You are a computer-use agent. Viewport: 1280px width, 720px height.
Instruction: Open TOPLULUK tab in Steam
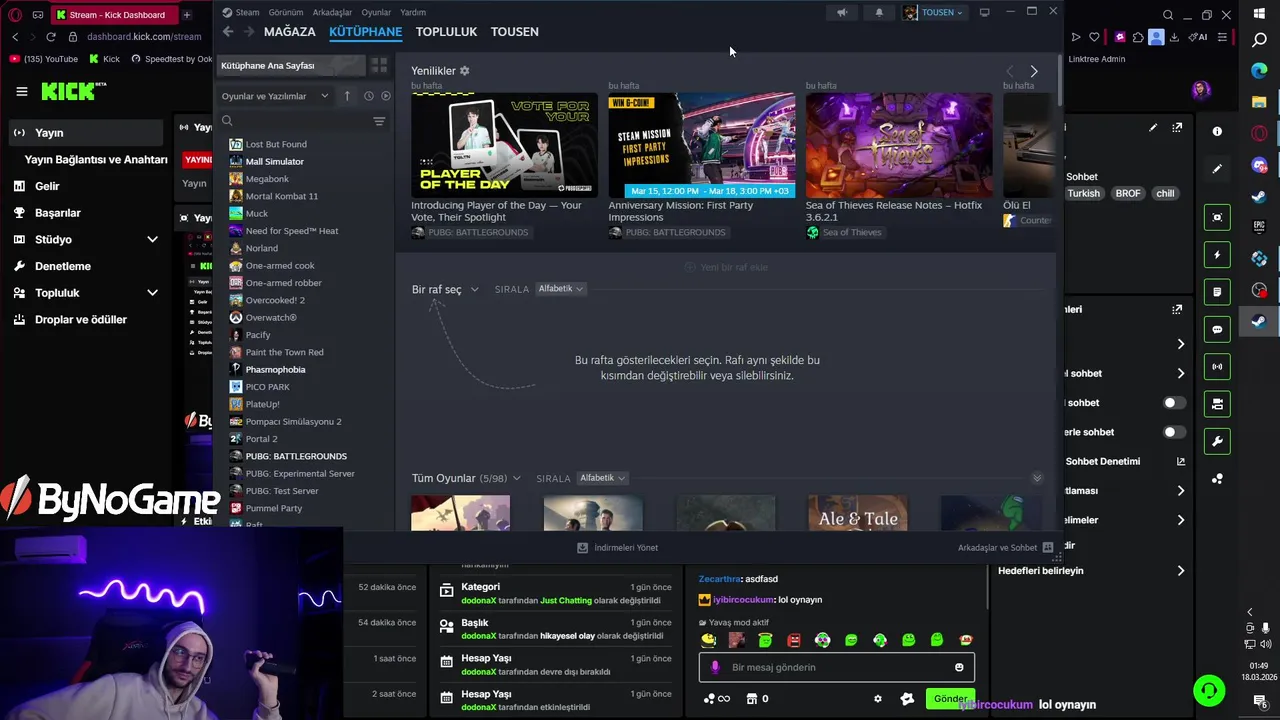(x=446, y=32)
